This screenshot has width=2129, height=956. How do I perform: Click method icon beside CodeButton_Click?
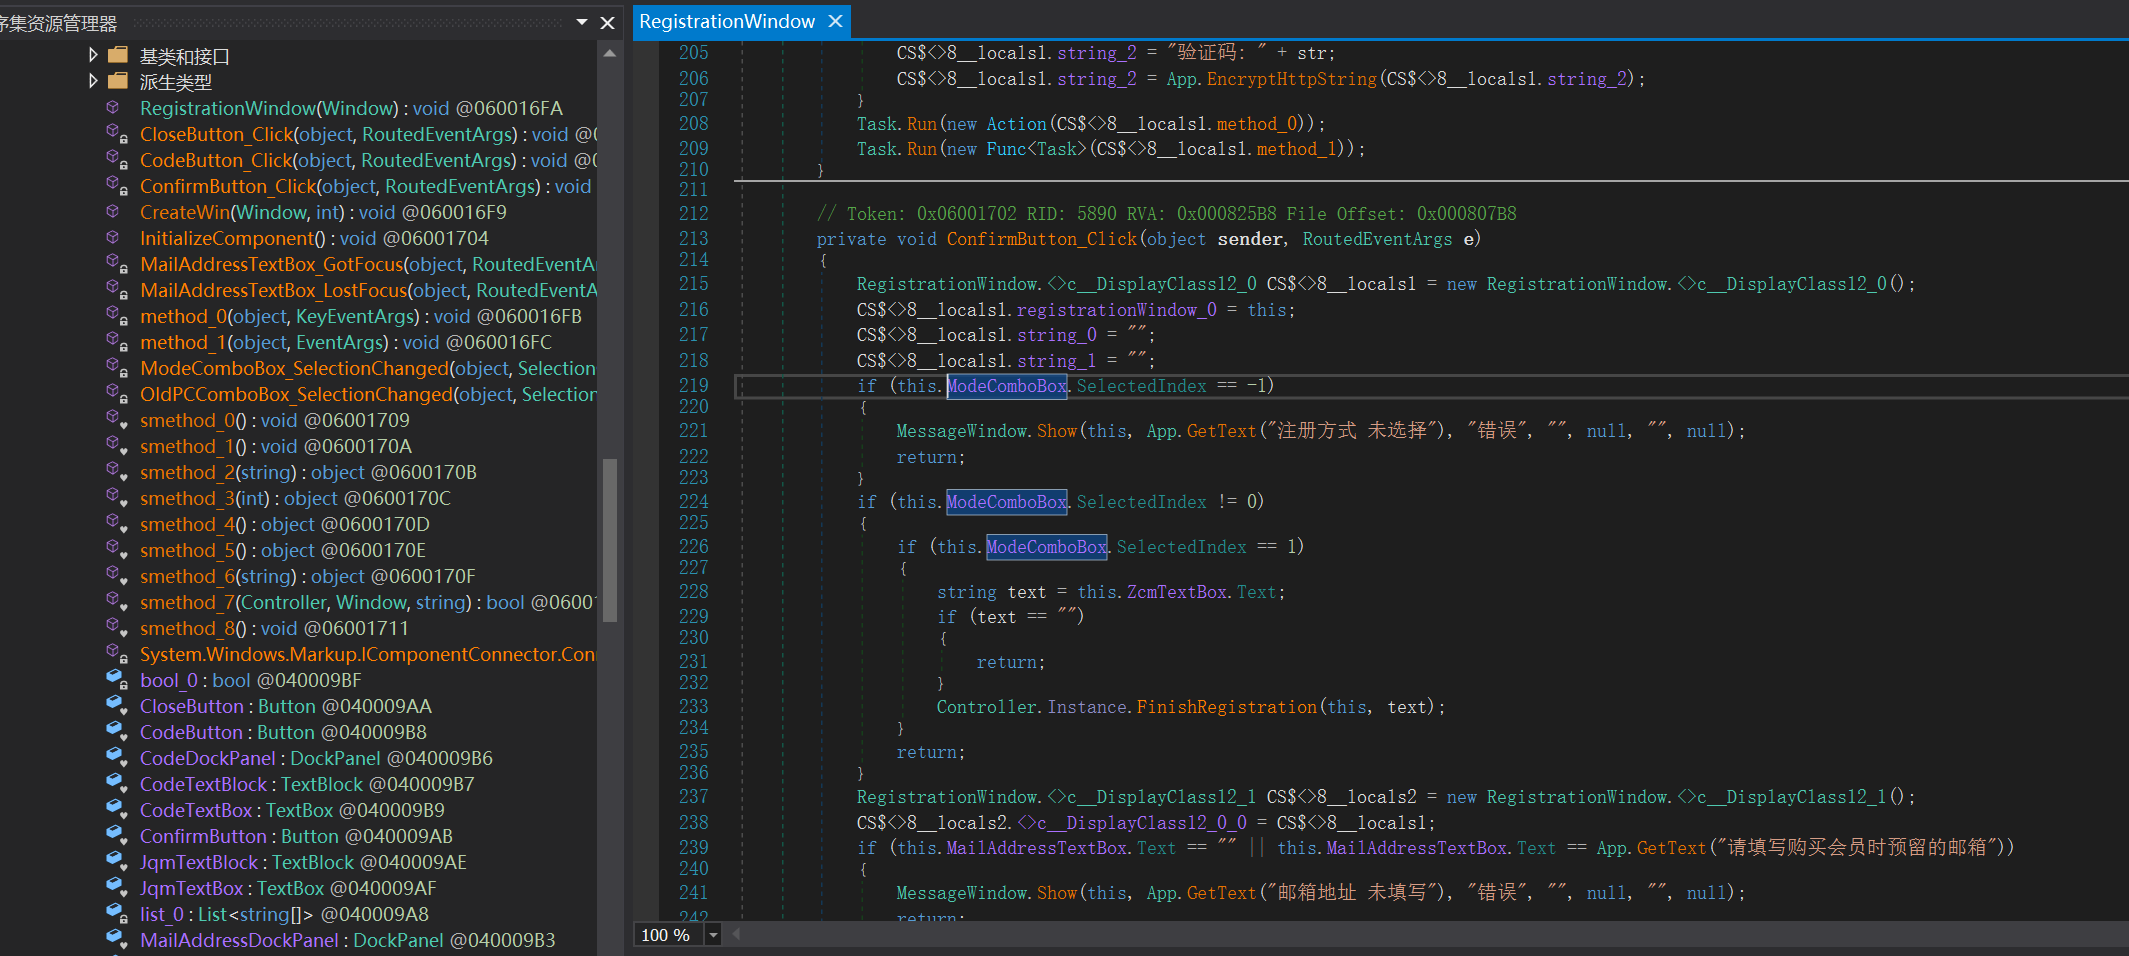117,160
